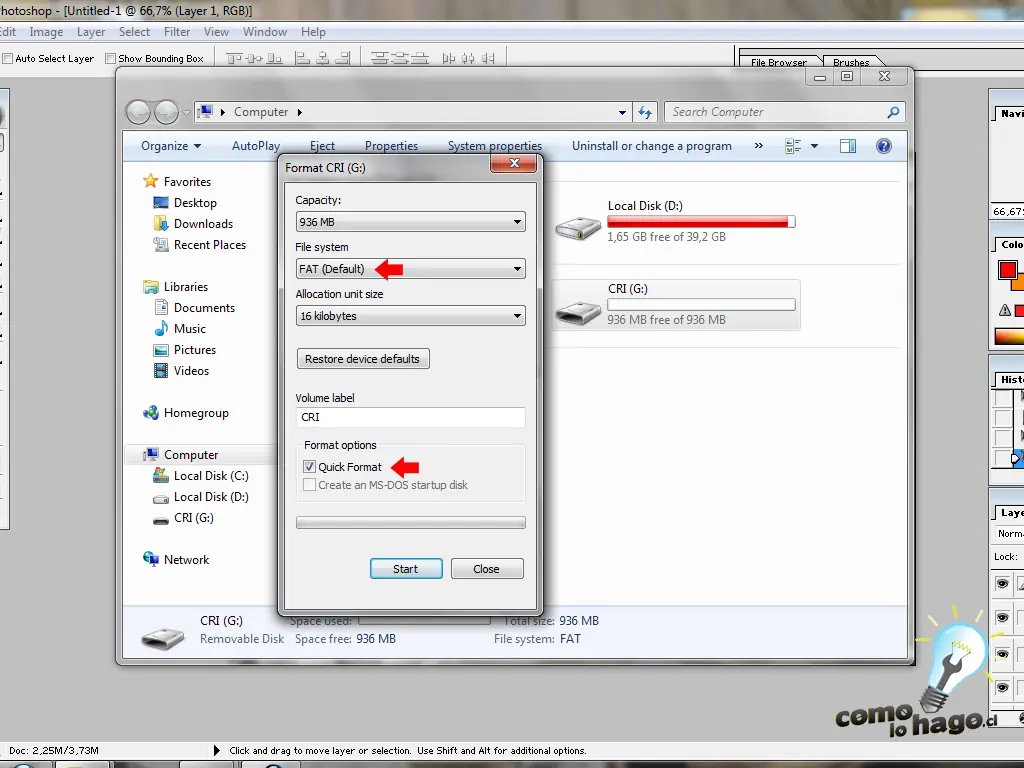This screenshot has width=1024, height=768.
Task: Show more toolbar commands chevron
Action: click(759, 146)
